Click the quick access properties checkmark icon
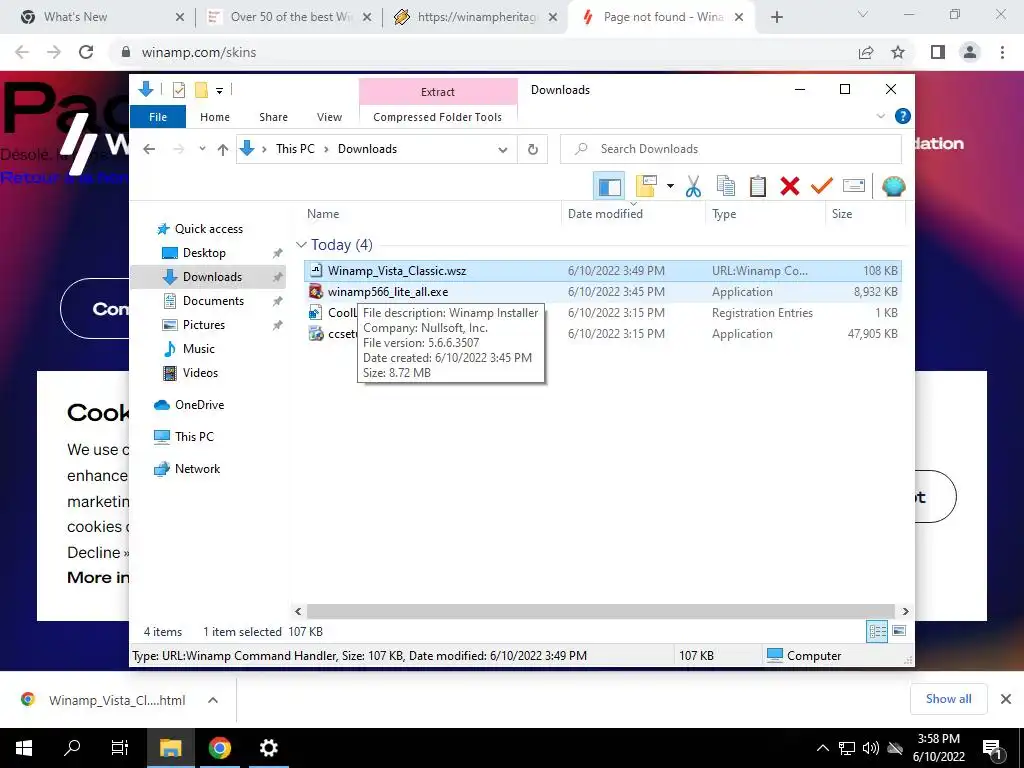Viewport: 1024px width, 768px height. pos(178,90)
